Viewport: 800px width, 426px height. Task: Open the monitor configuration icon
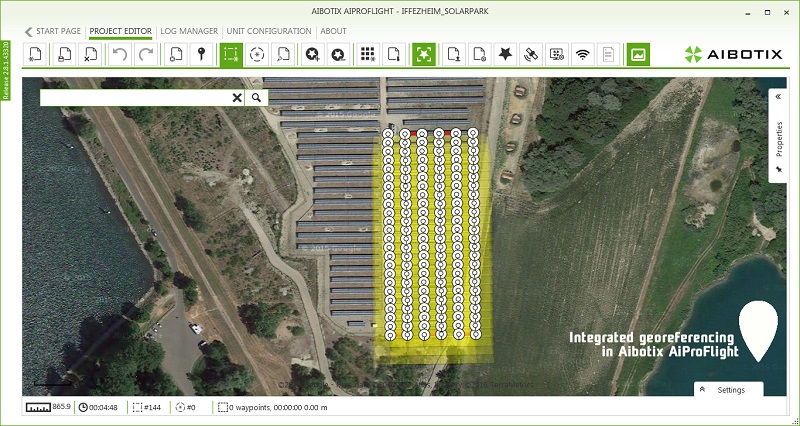(x=557, y=54)
